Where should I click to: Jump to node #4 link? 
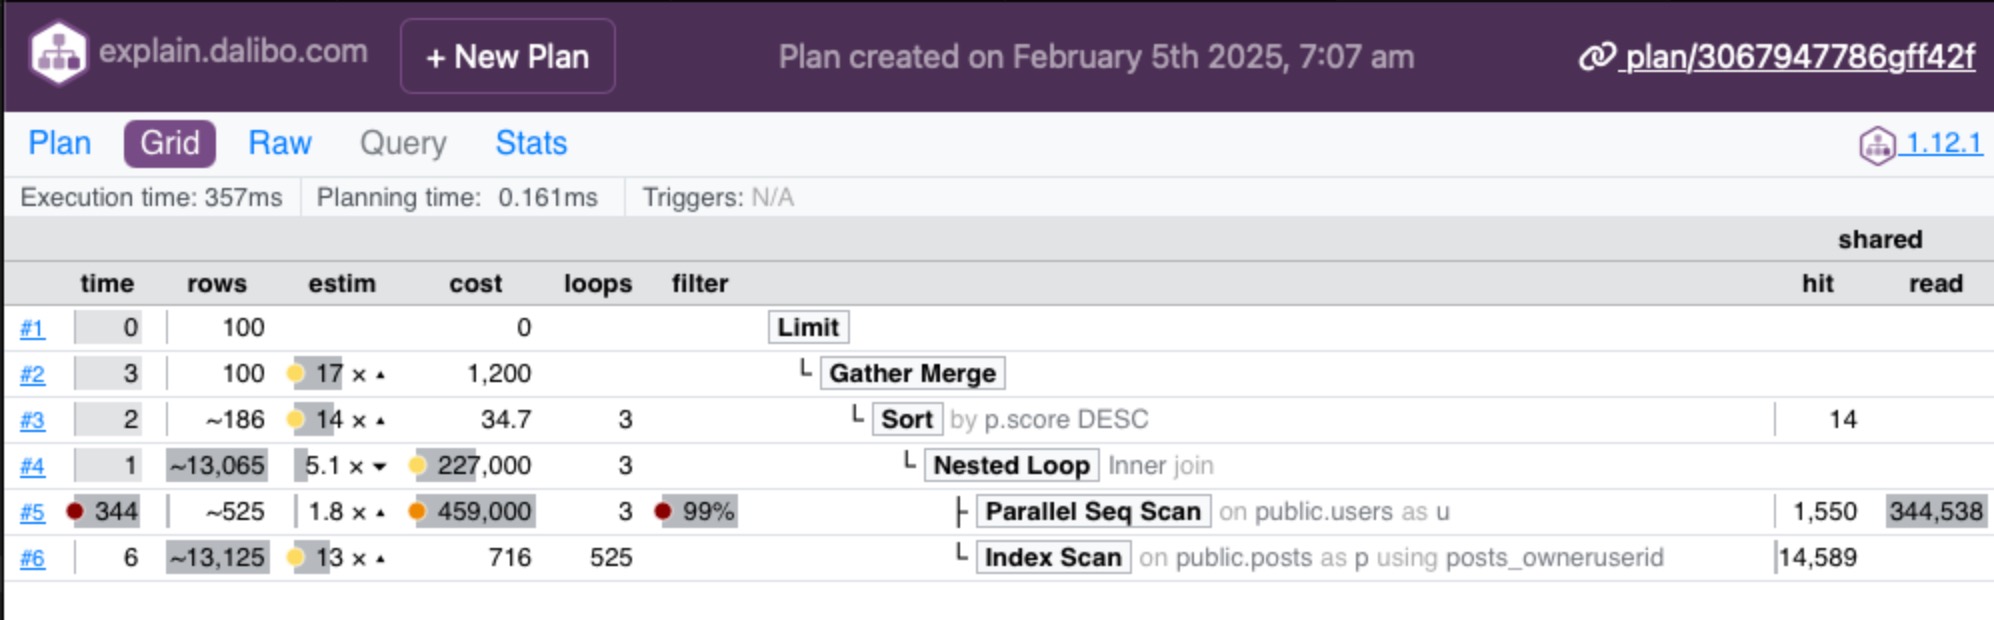pos(32,466)
